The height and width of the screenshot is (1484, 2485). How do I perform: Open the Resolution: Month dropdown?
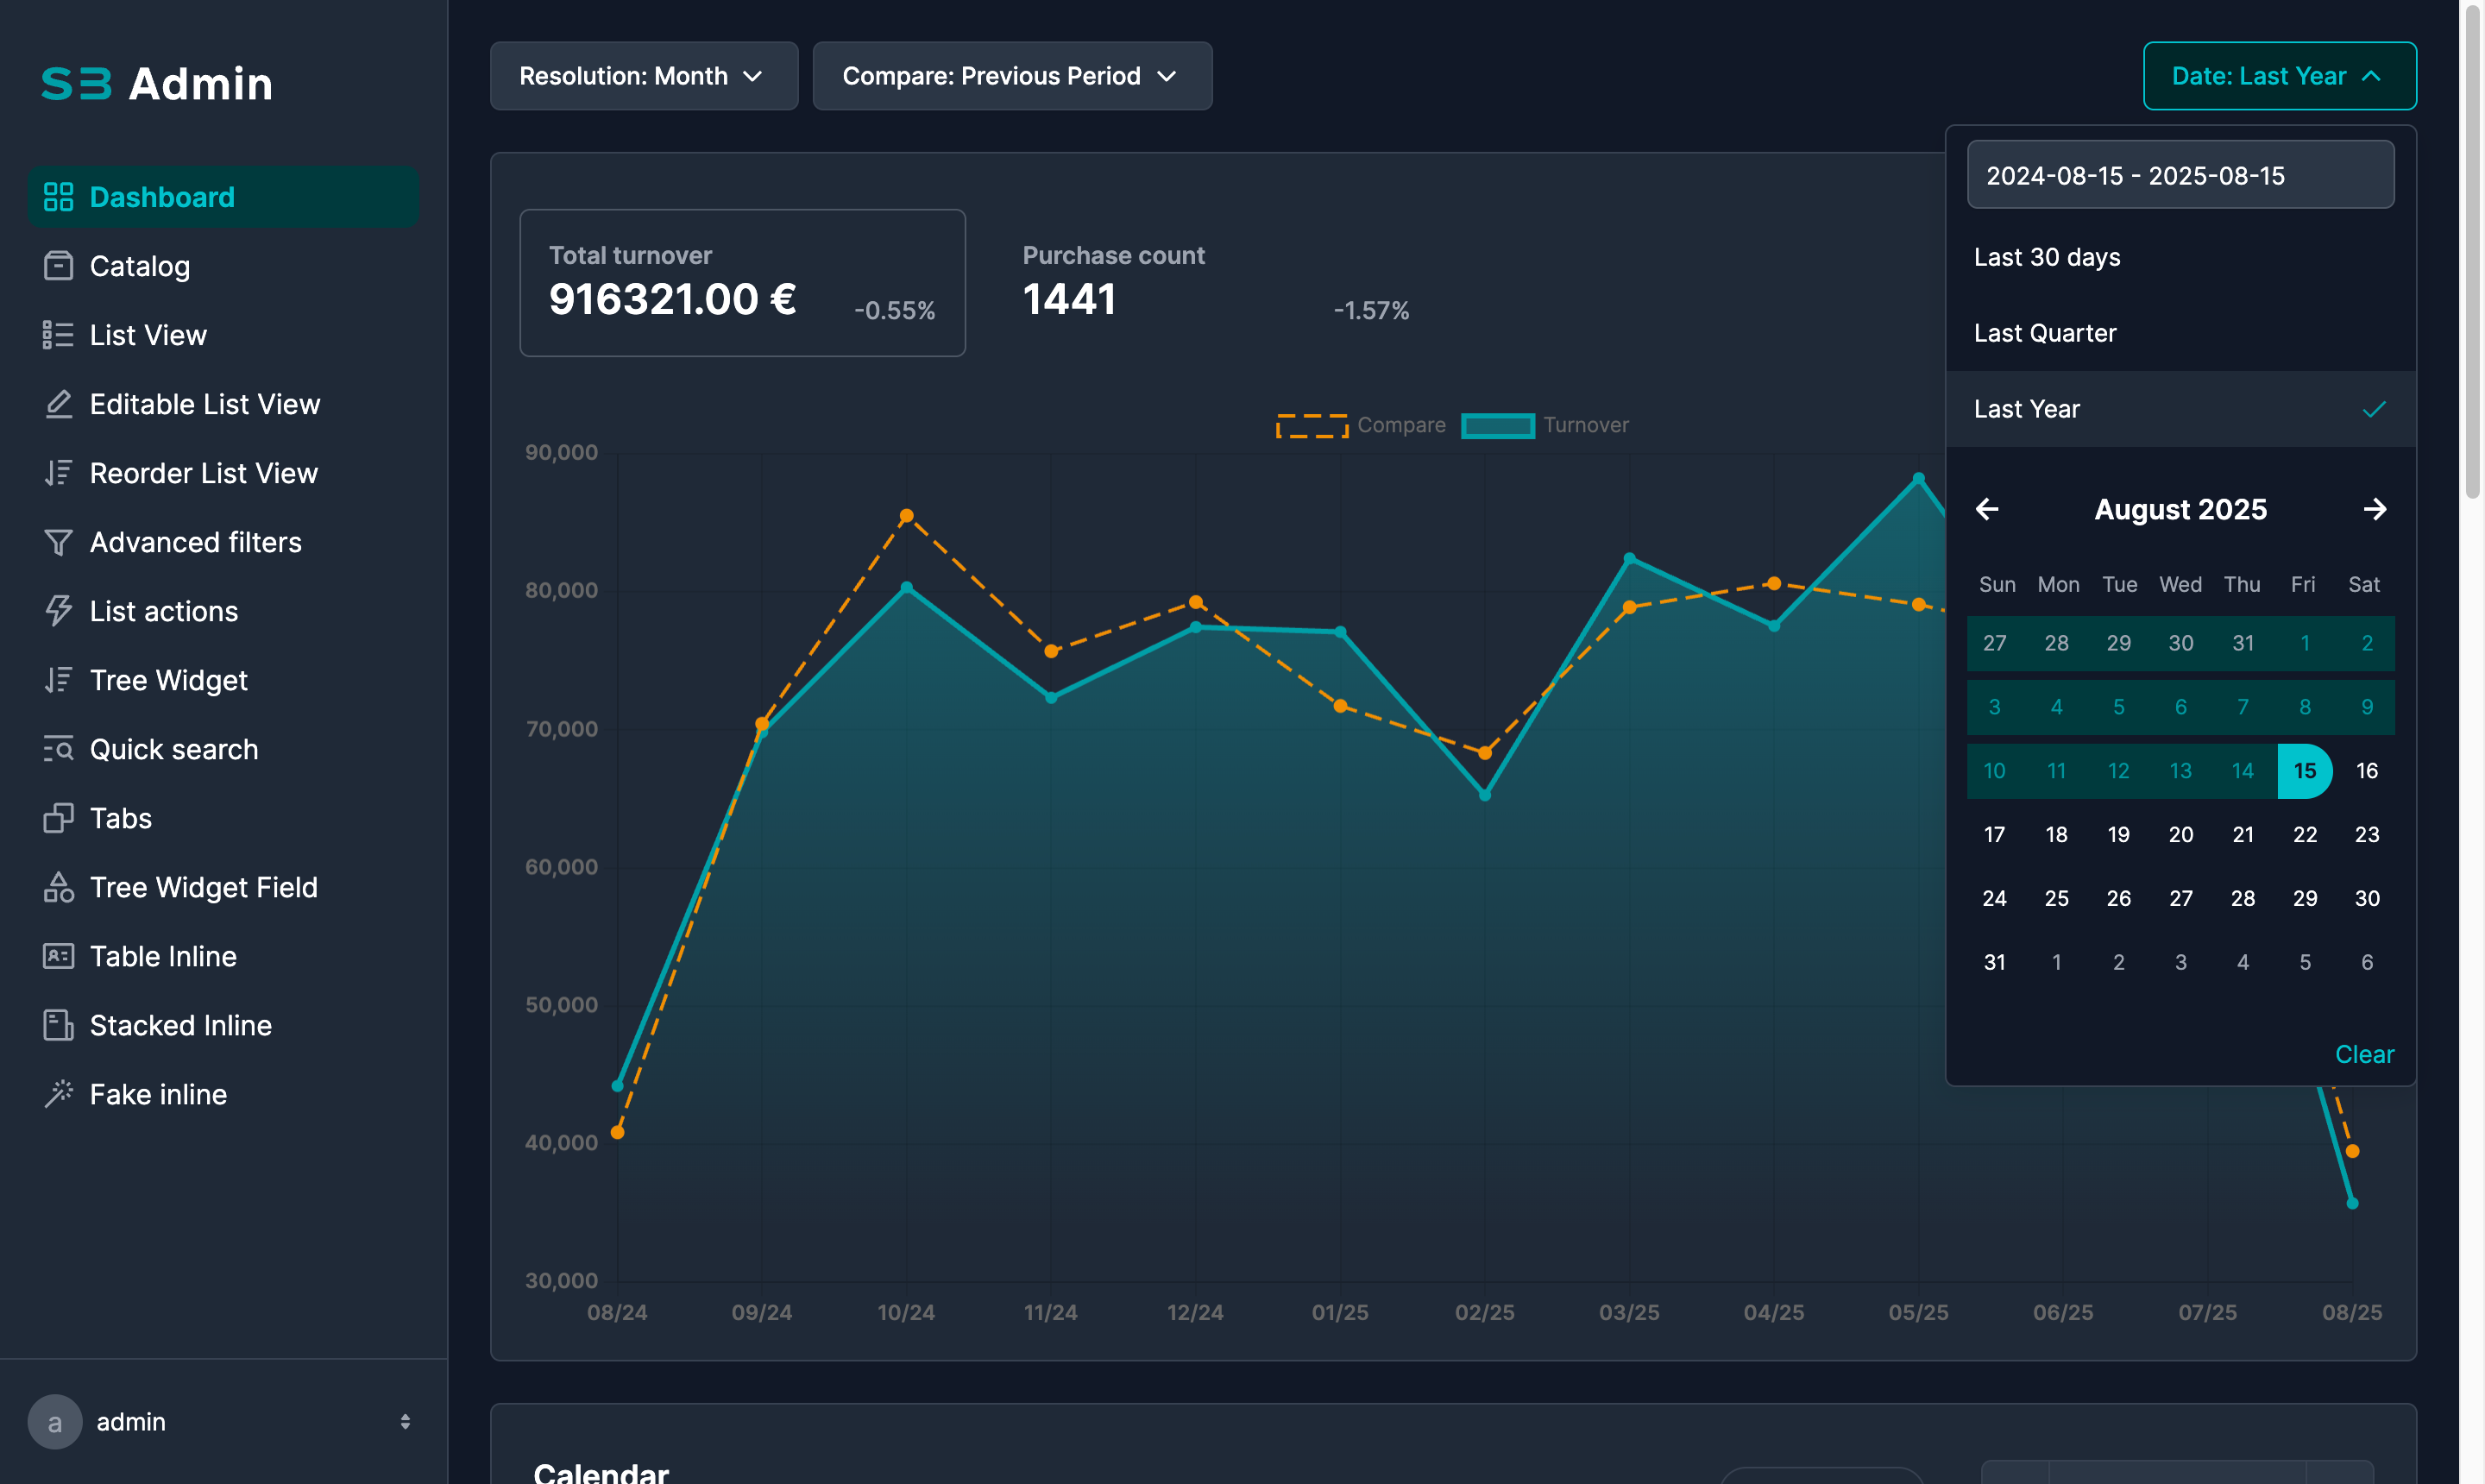[x=643, y=76]
